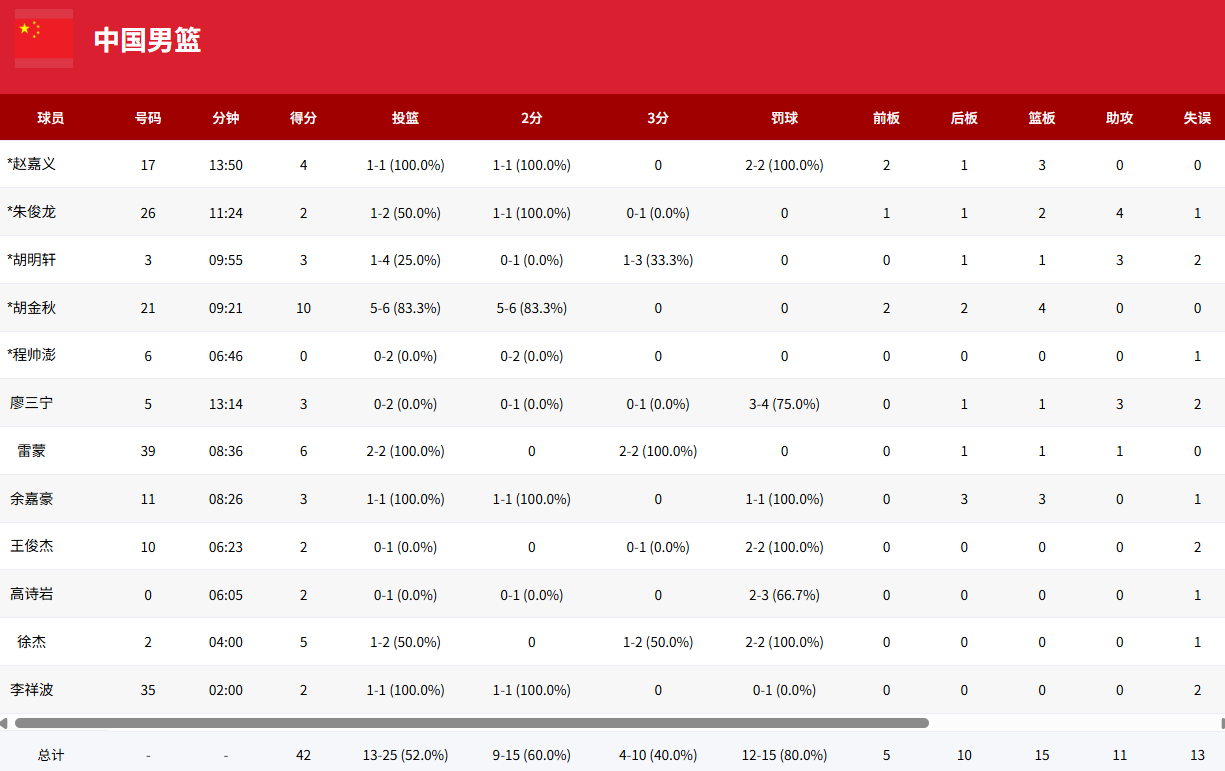Click 程帅澎's minutes 06:46
1225x771 pixels.
226,356
